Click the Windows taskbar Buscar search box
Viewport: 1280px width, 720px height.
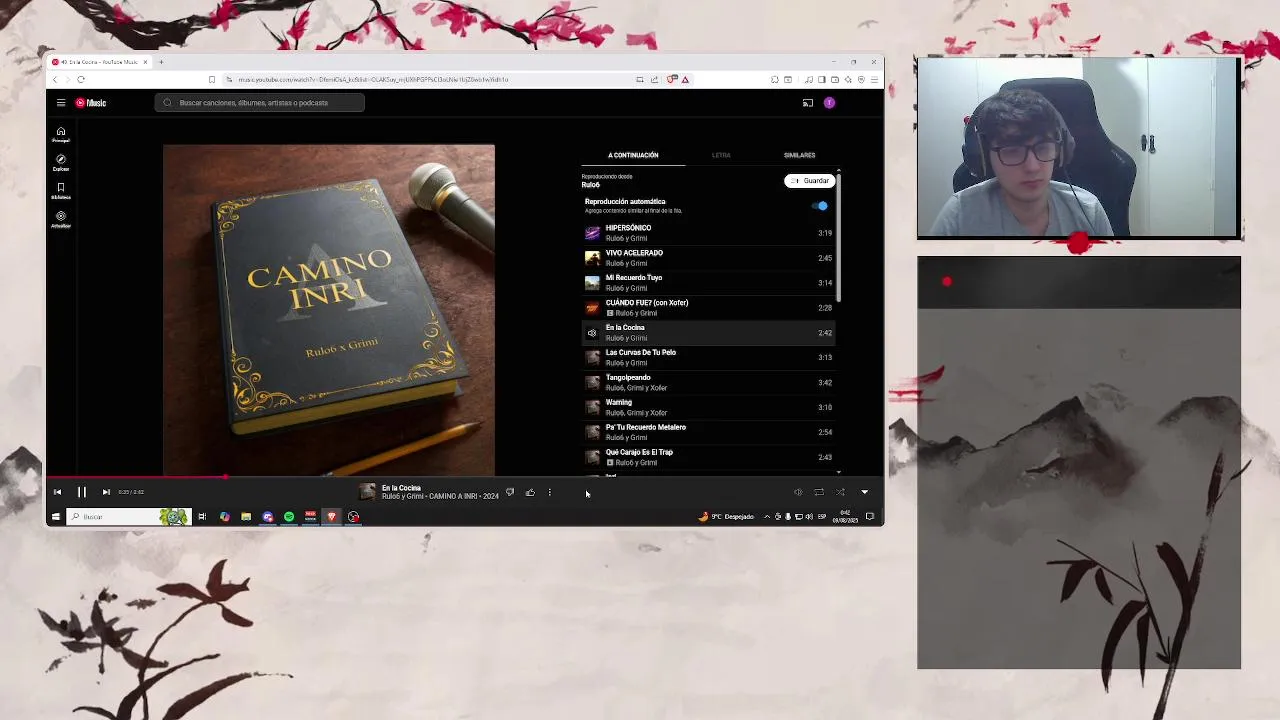click(128, 517)
